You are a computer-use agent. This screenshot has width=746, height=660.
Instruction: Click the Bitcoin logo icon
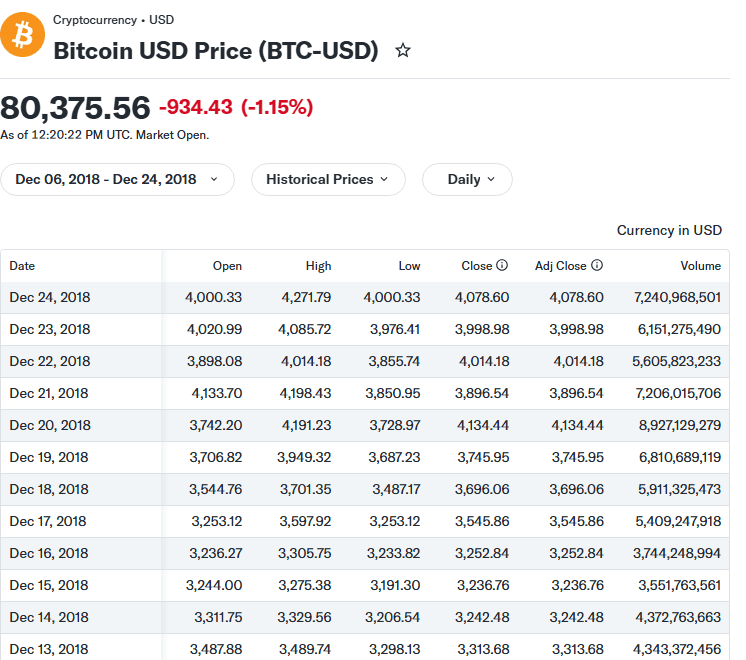coord(22,35)
